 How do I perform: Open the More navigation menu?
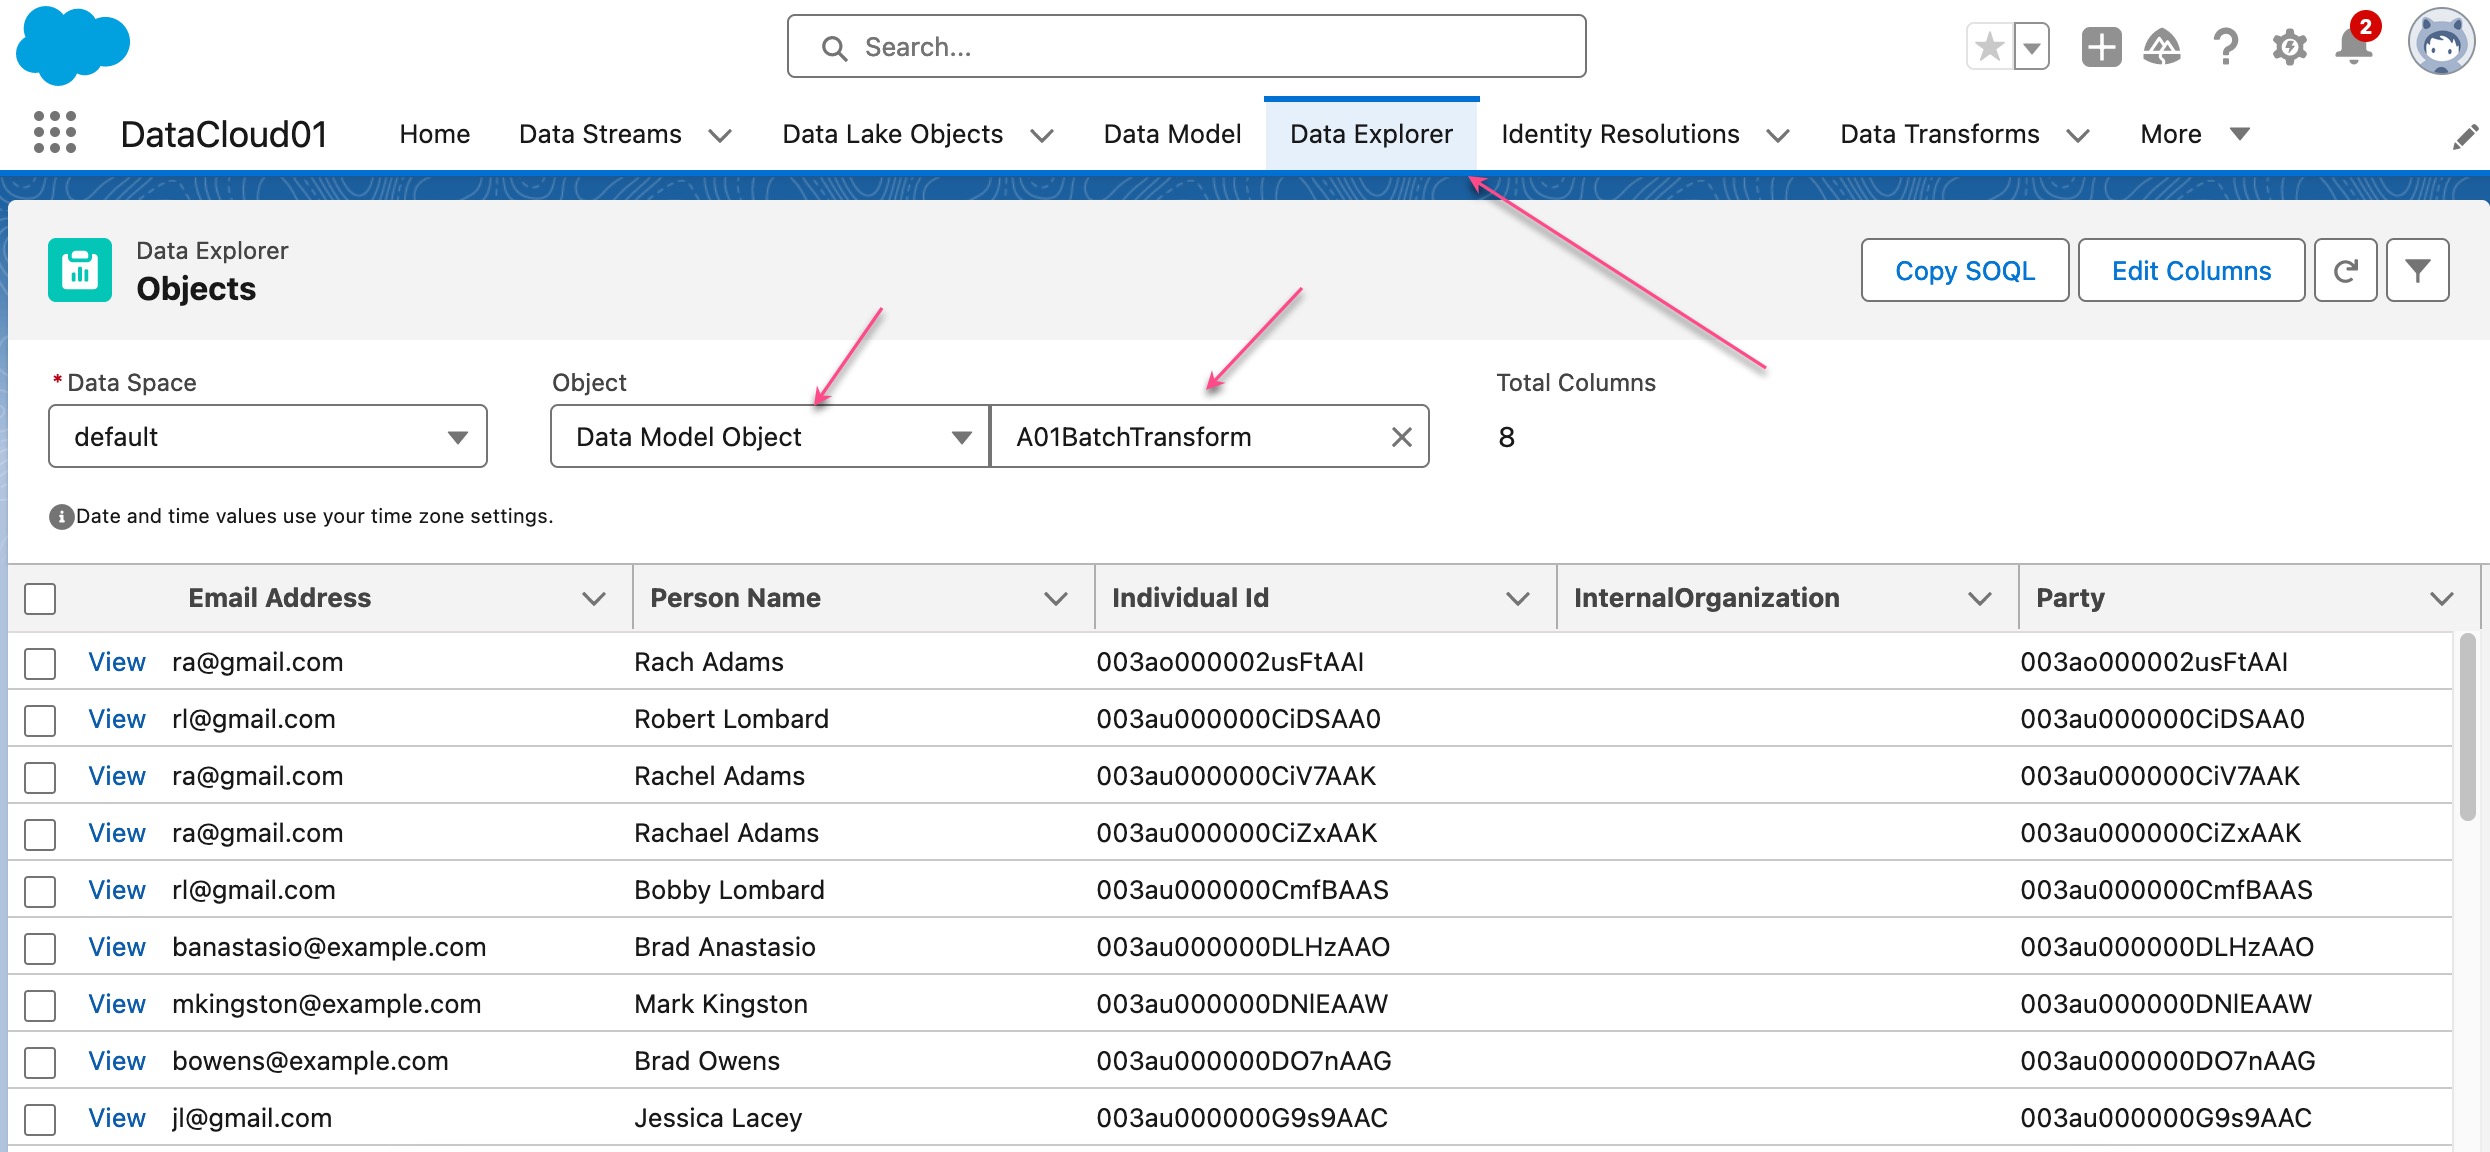2194,134
